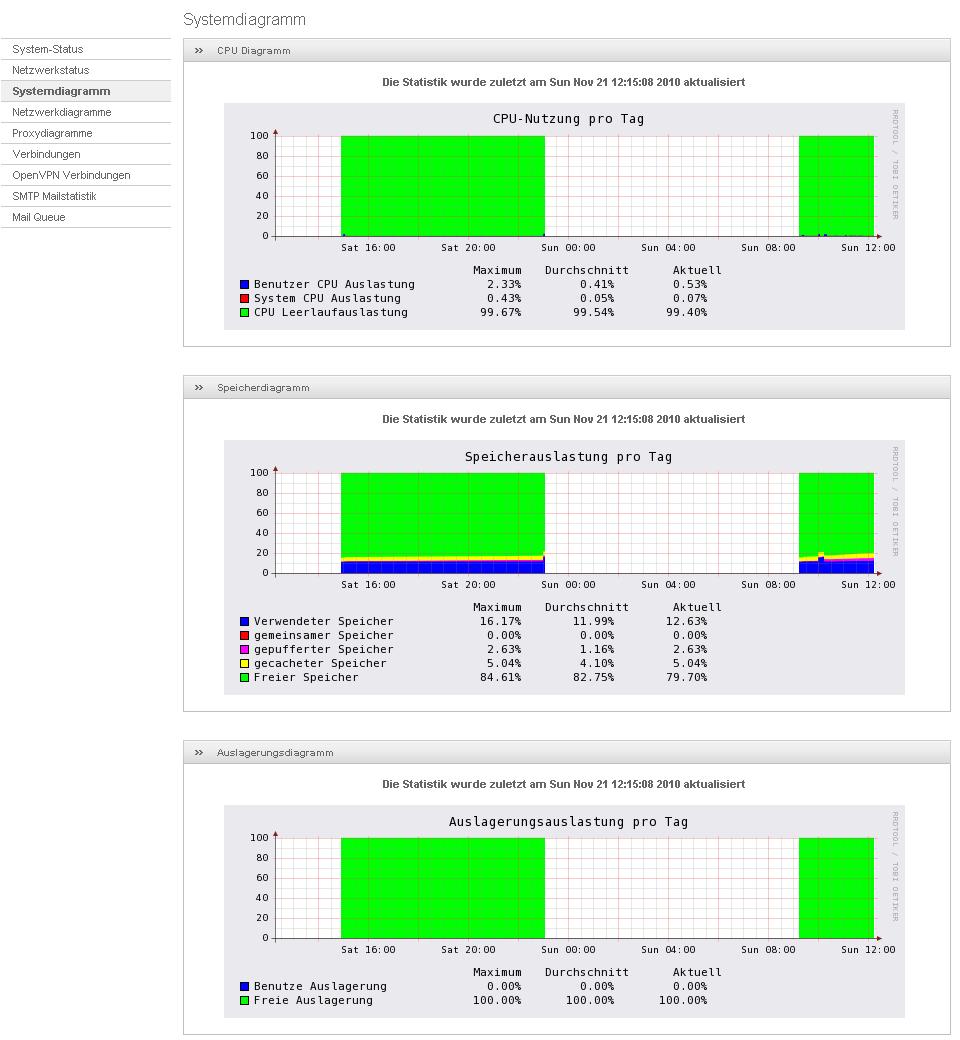Click blue Benutzer CPU Auslastung legend swatch

point(244,285)
